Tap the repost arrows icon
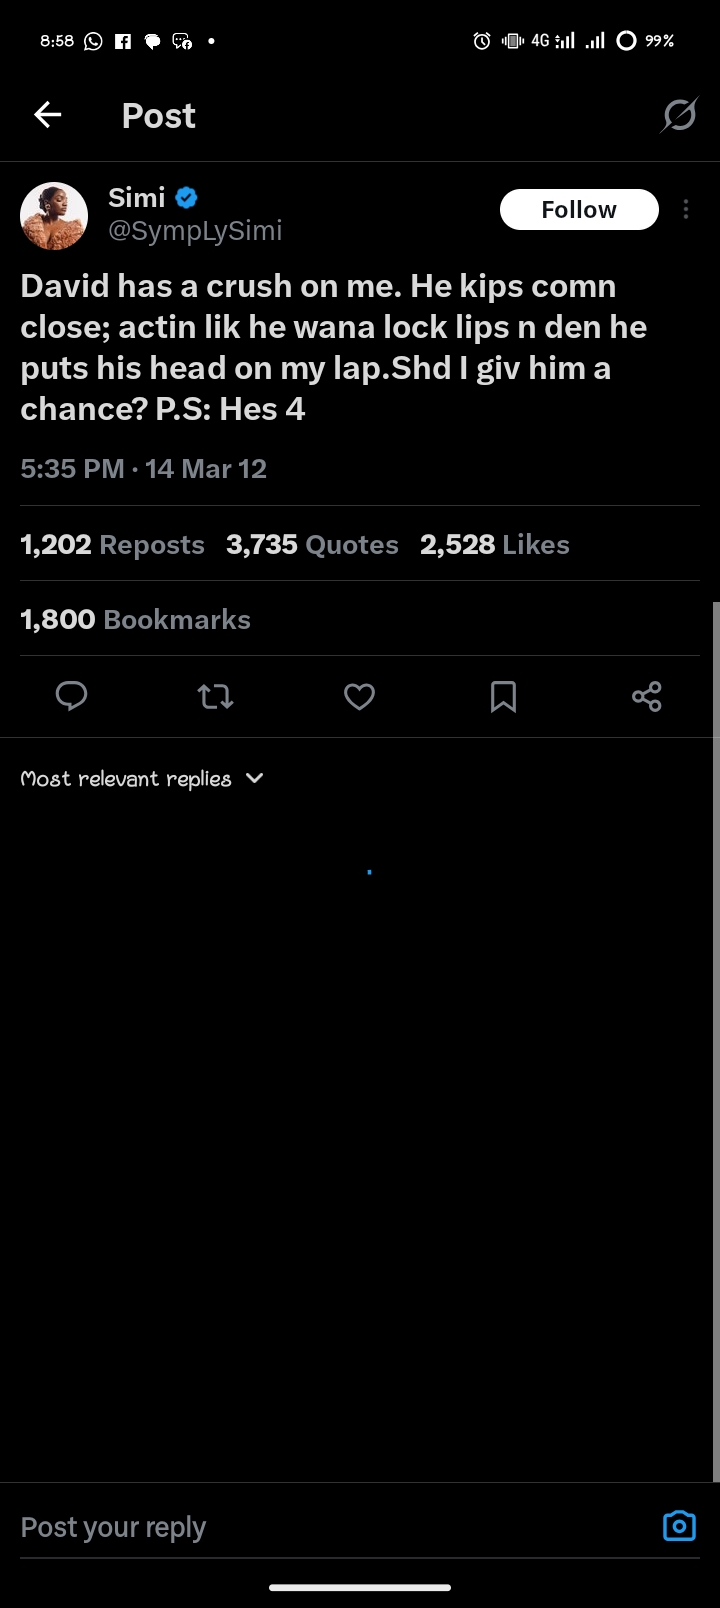Screen dimensions: 720x1608 (216, 696)
